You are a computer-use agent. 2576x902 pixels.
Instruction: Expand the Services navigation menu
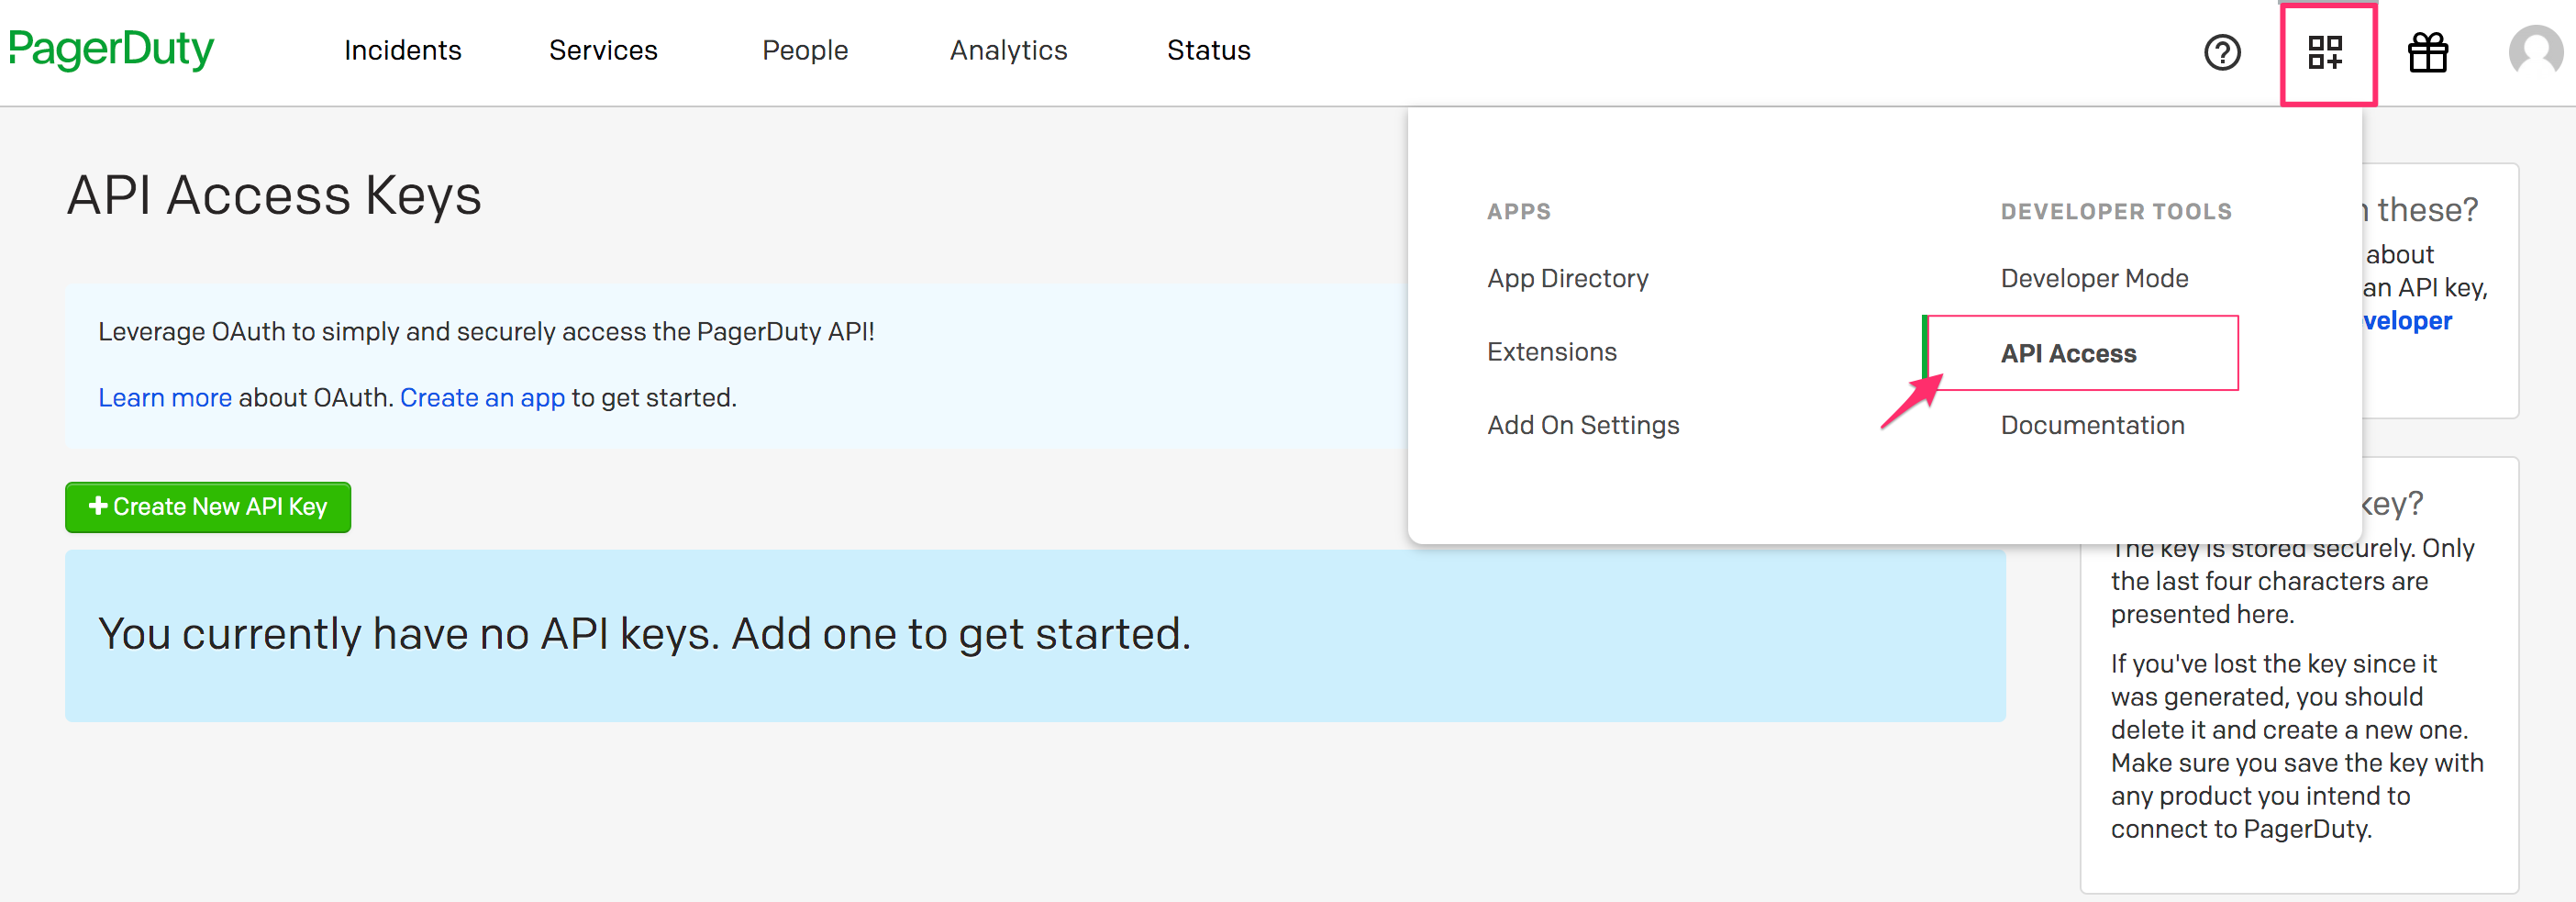point(603,51)
